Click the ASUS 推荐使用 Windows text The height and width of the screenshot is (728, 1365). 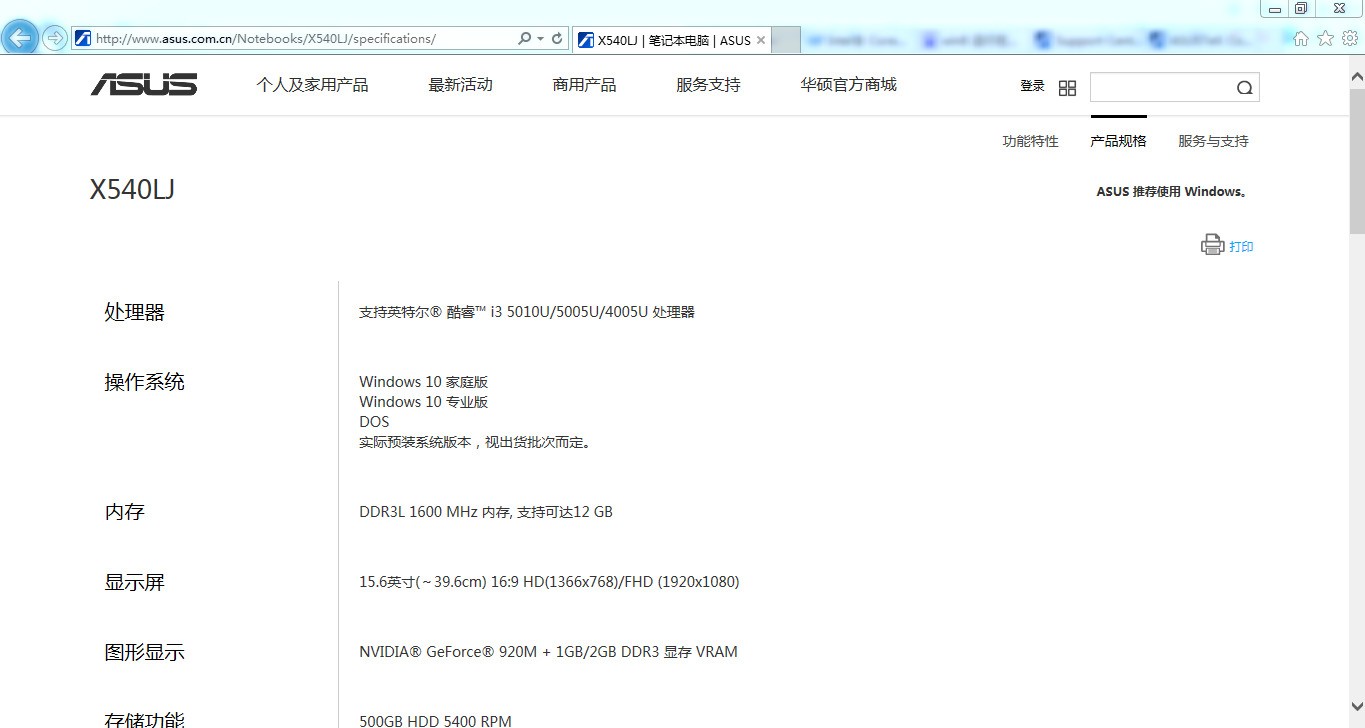click(x=1173, y=191)
